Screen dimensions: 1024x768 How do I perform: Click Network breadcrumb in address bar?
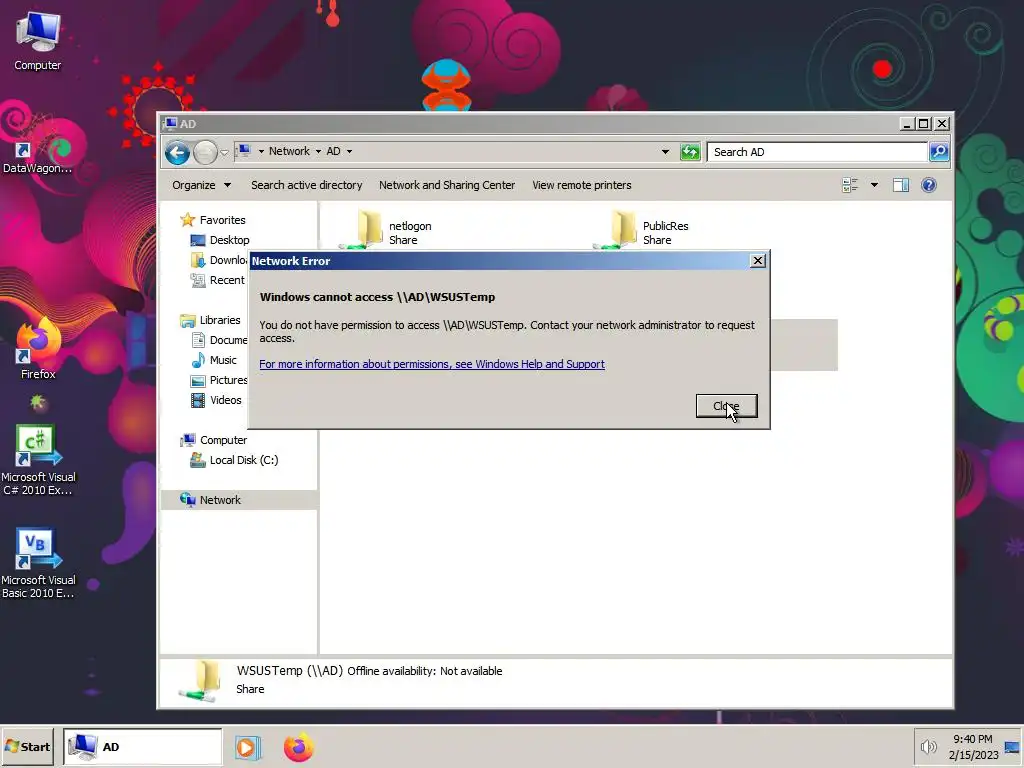pos(289,152)
